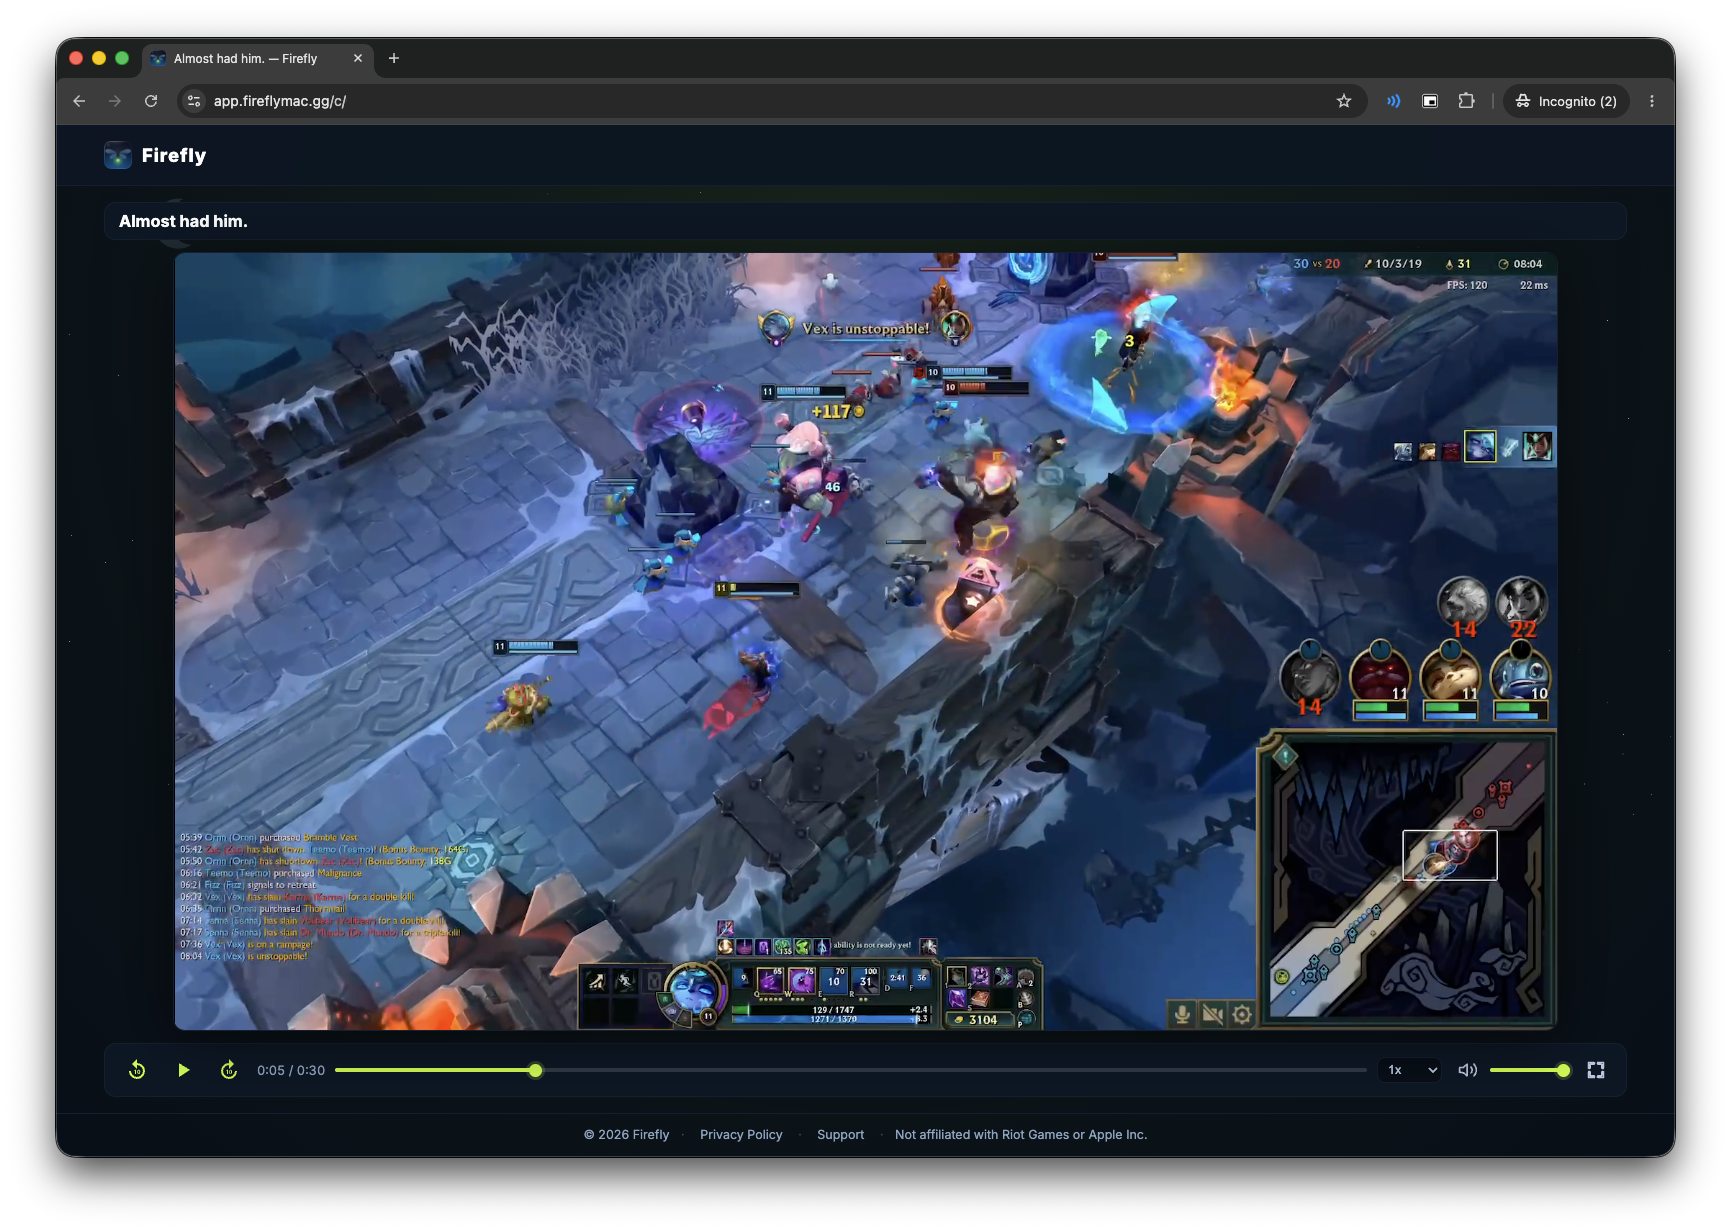Image resolution: width=1731 pixels, height=1231 pixels.
Task: Rewind the clip ten seconds
Action: pyautogui.click(x=137, y=1070)
